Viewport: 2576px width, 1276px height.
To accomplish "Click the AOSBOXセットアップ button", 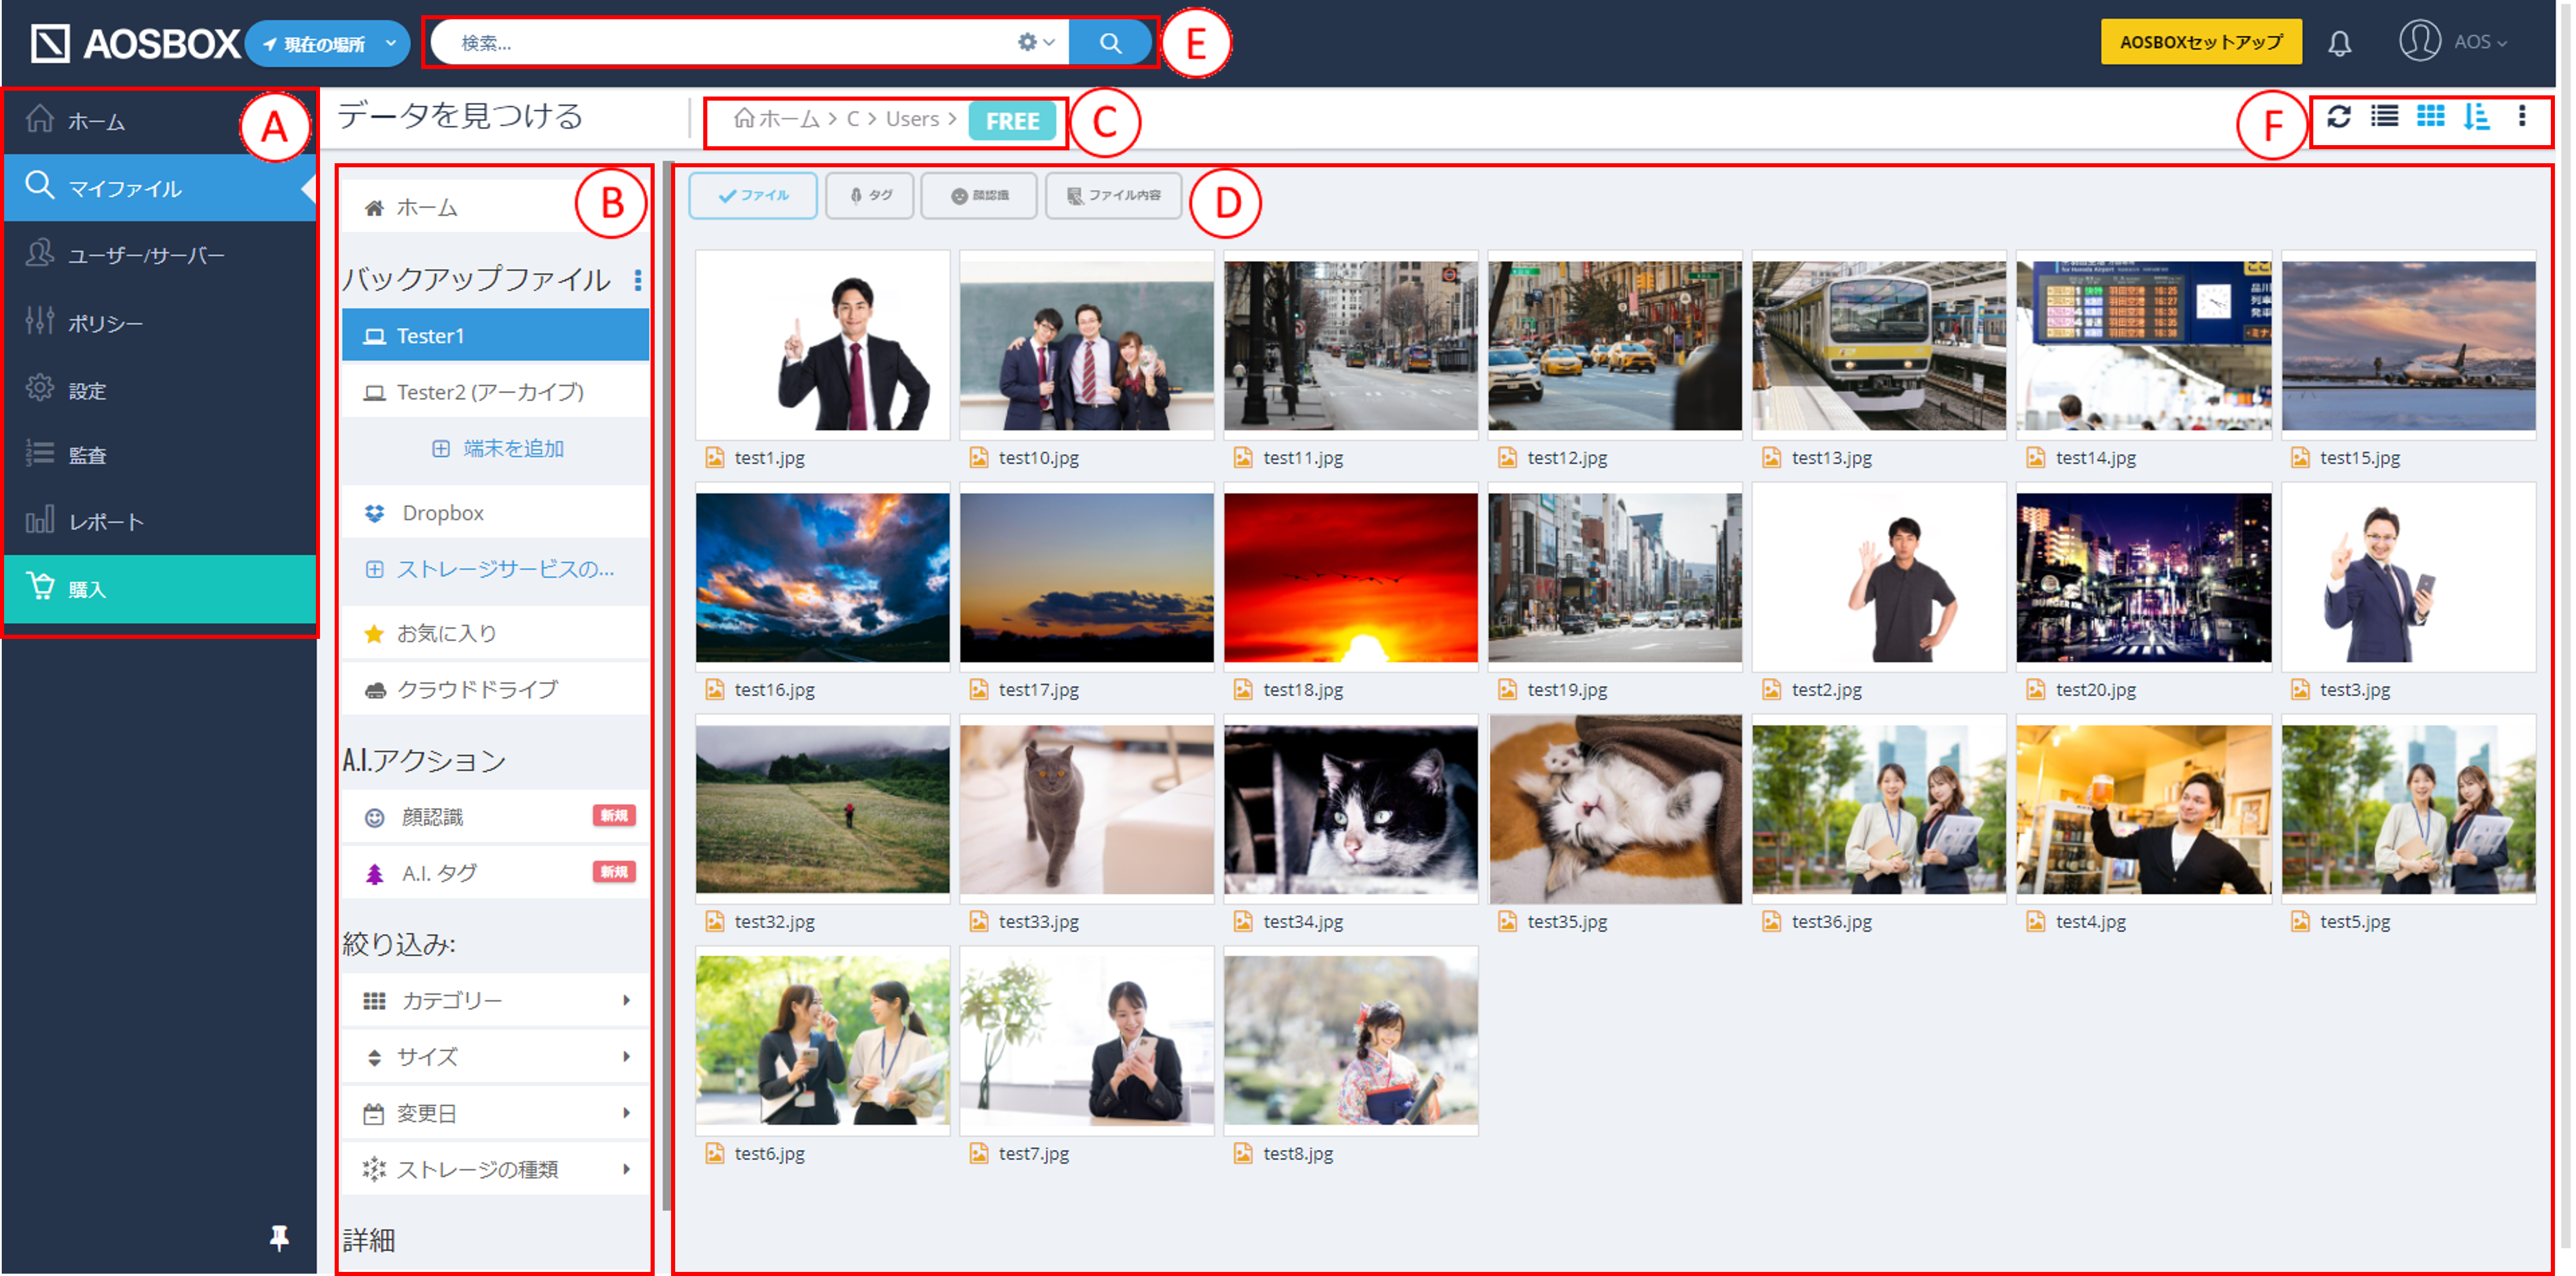I will click(x=2200, y=42).
